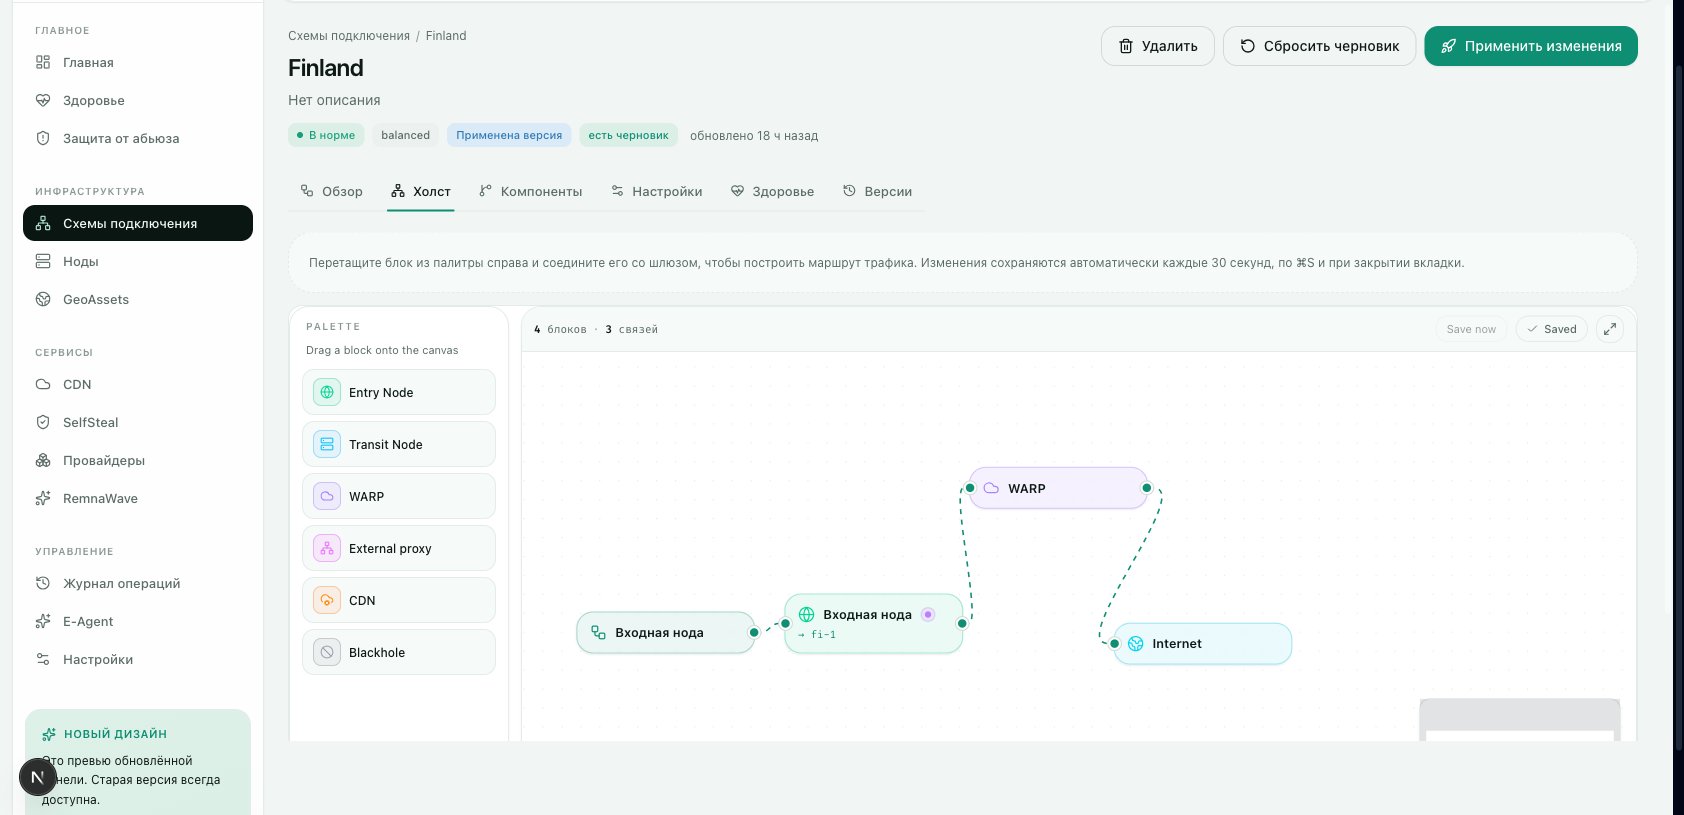Select the leftmost Входная нода gateway block
Screen dimensions: 1684x815
click(665, 632)
